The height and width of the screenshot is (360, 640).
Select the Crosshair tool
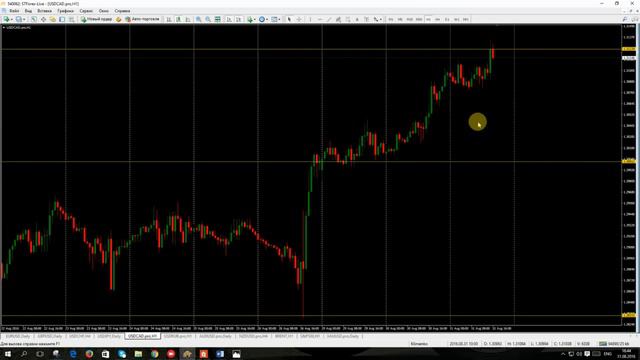(x=299, y=19)
